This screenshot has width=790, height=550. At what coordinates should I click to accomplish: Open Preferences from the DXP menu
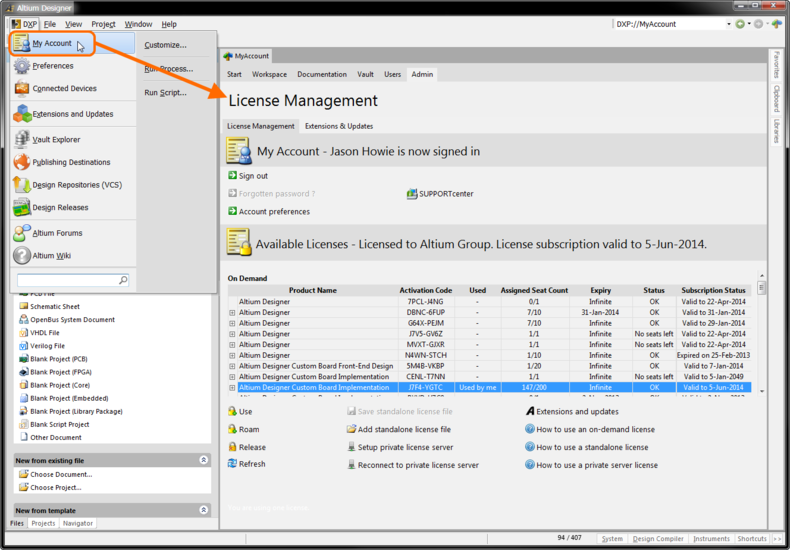[52, 66]
